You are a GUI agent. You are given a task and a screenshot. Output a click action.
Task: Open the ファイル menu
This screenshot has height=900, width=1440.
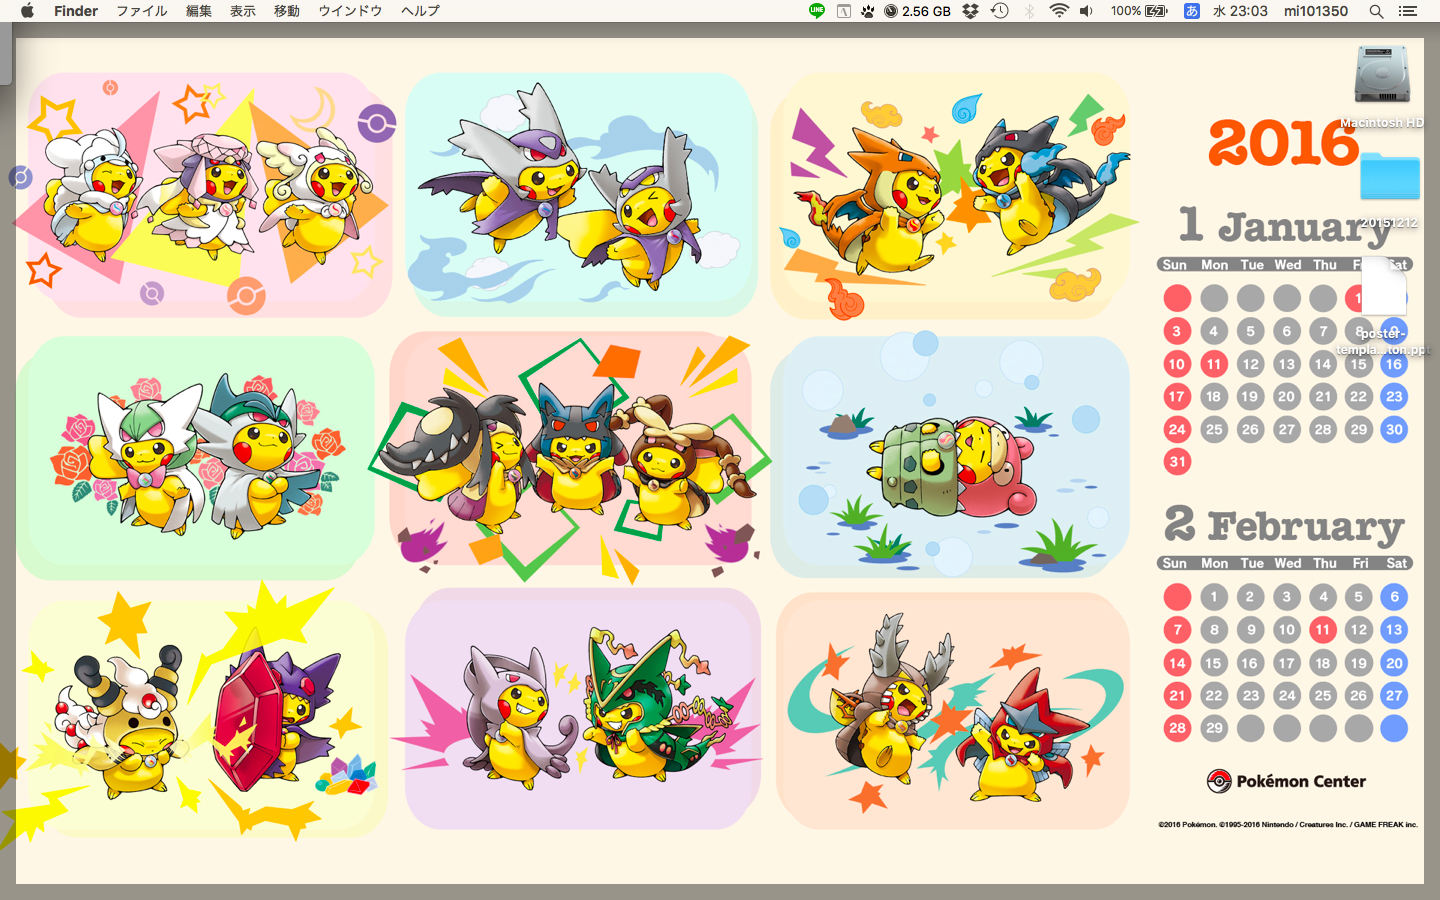click(142, 11)
